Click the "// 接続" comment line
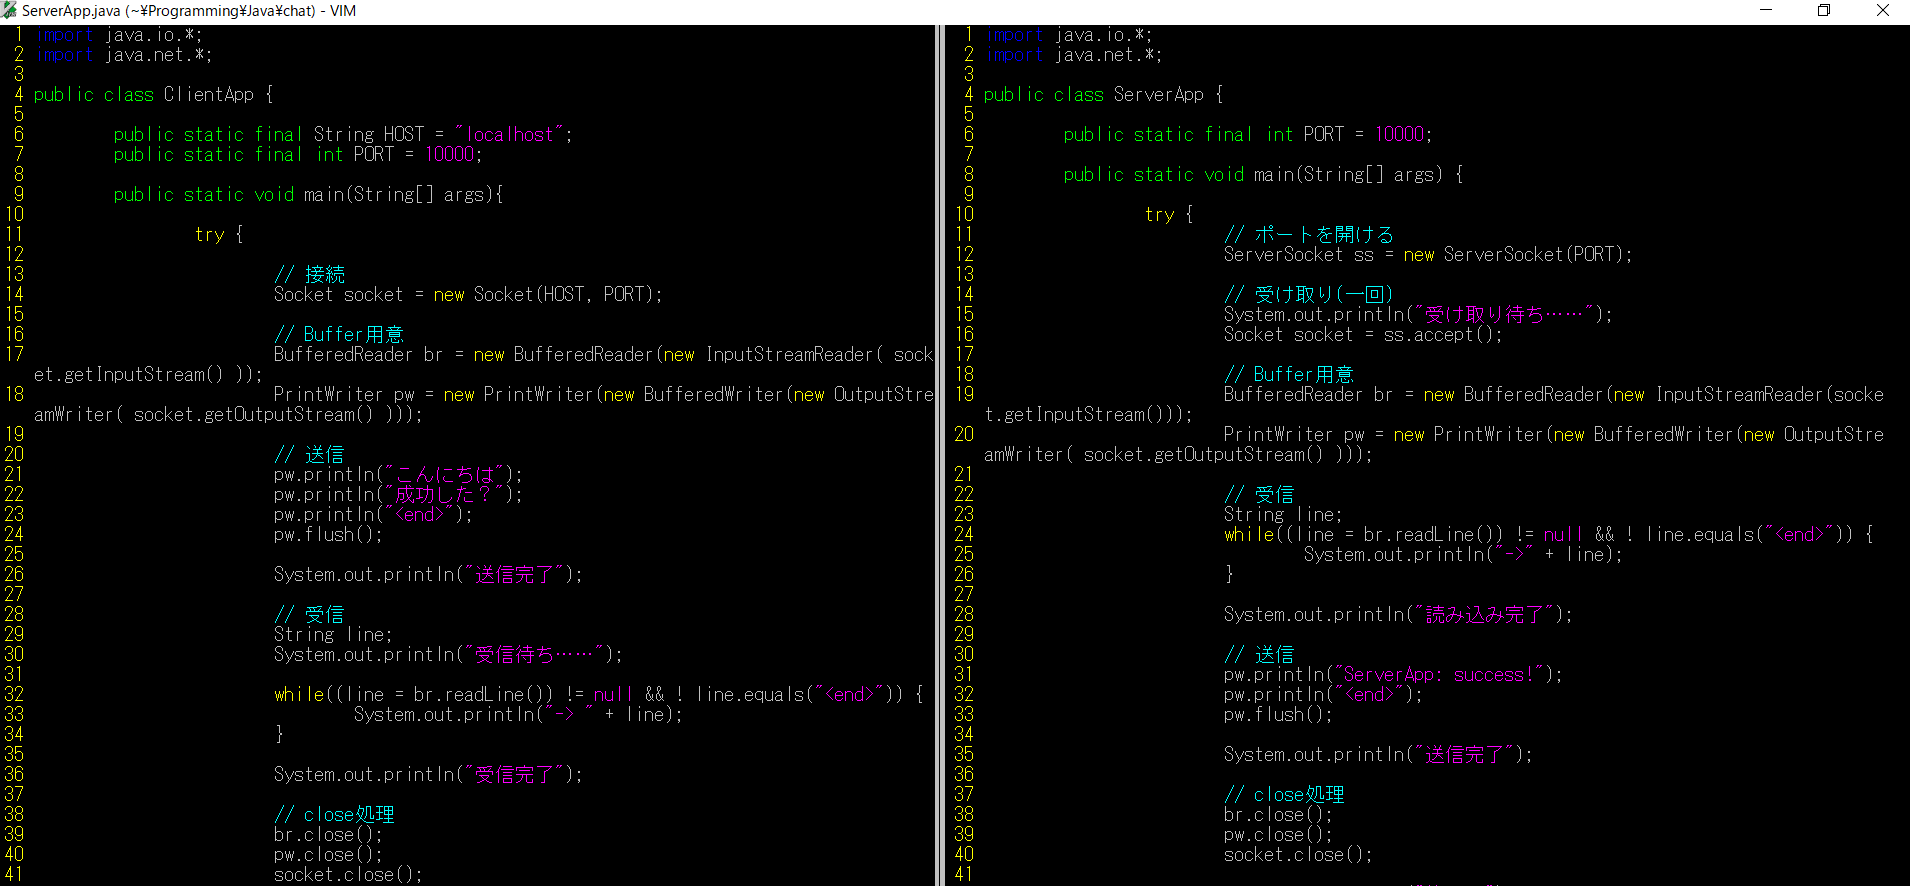This screenshot has width=1910, height=886. pyautogui.click(x=309, y=275)
